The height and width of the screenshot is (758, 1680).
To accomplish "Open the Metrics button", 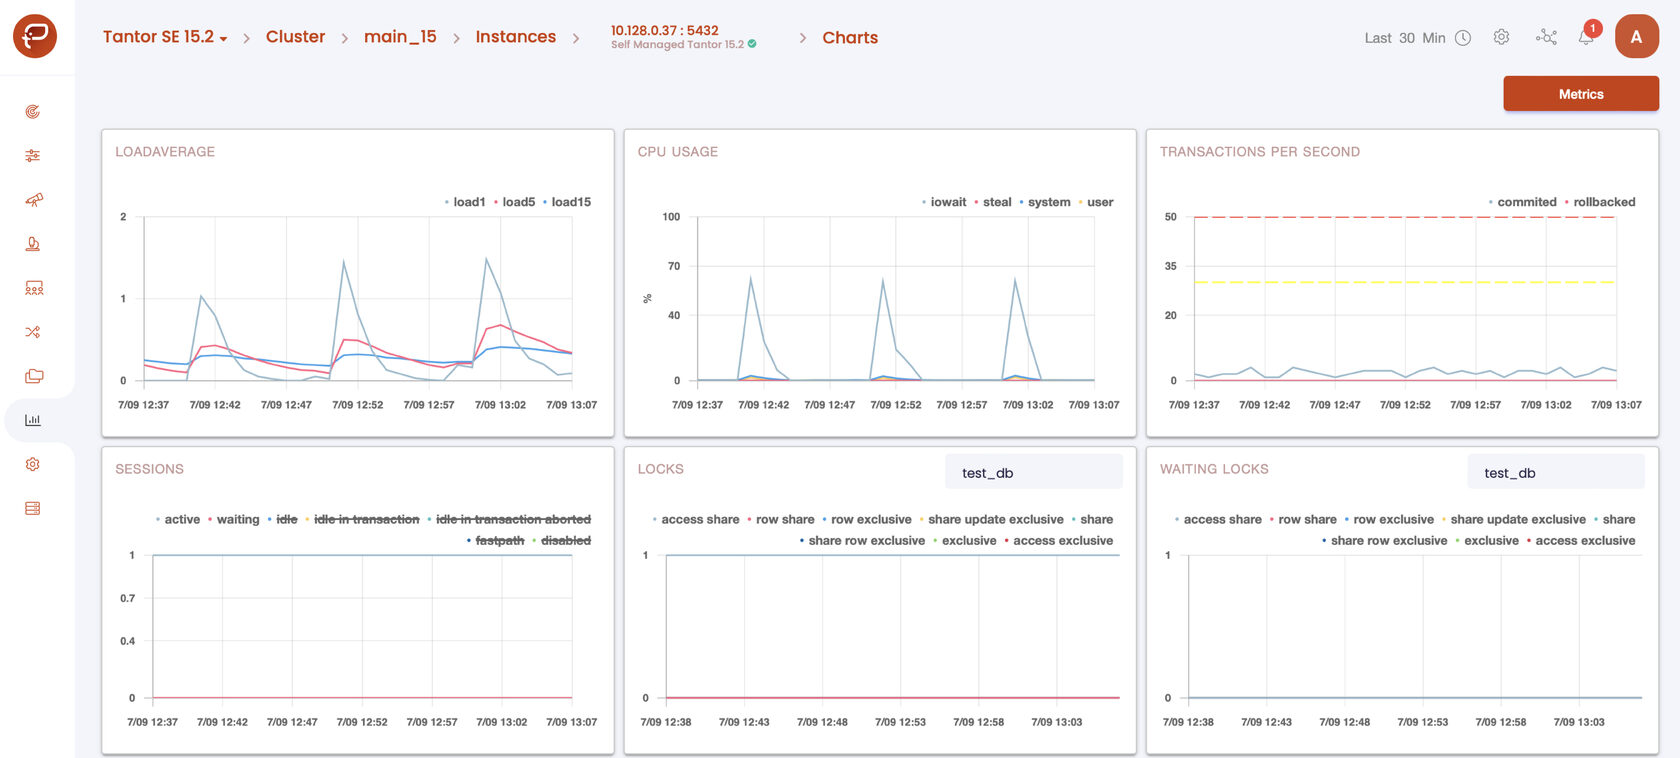I will (1581, 94).
